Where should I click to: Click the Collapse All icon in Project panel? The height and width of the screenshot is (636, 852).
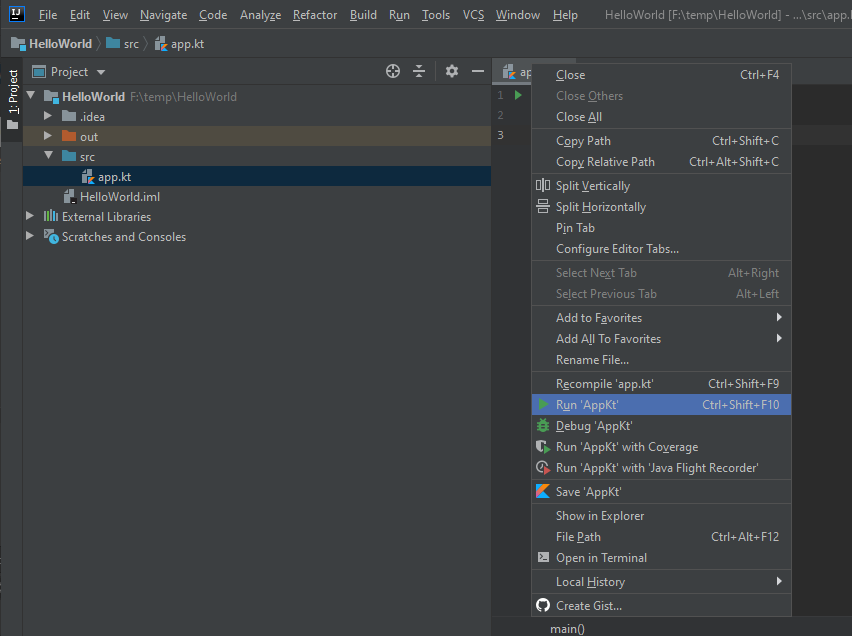(x=419, y=71)
